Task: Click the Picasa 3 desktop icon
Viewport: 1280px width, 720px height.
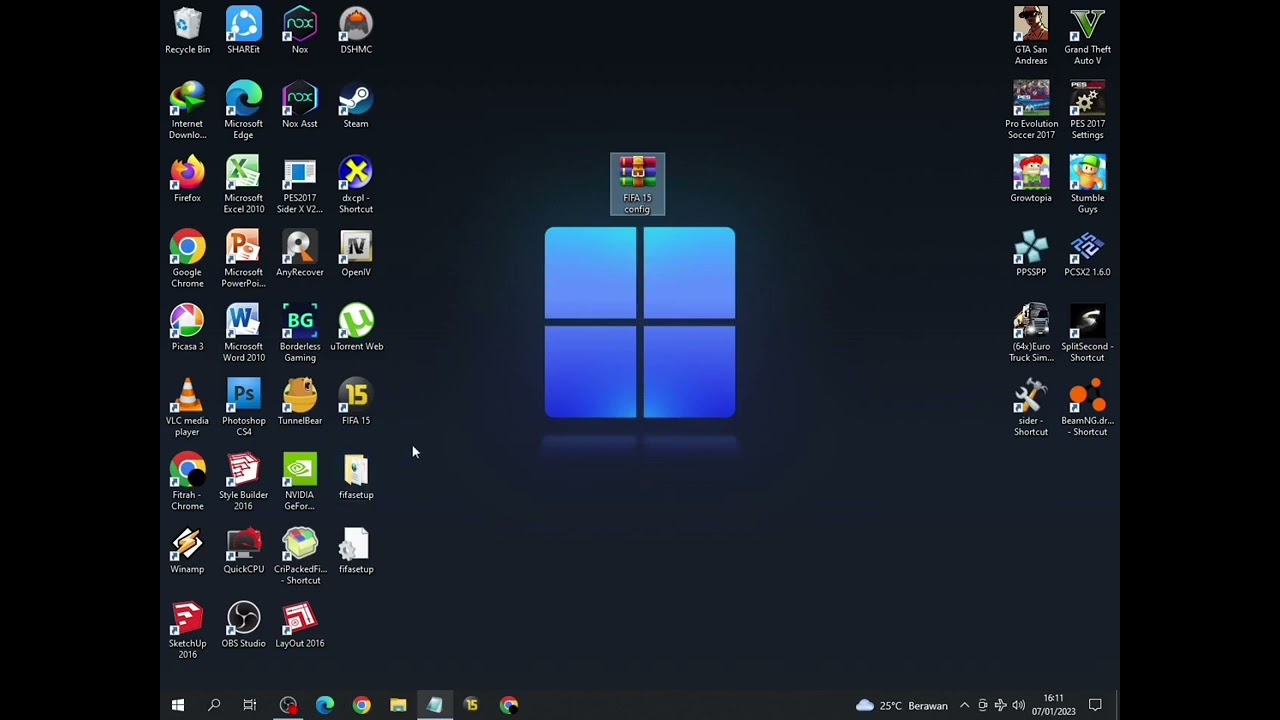Action: point(187,328)
